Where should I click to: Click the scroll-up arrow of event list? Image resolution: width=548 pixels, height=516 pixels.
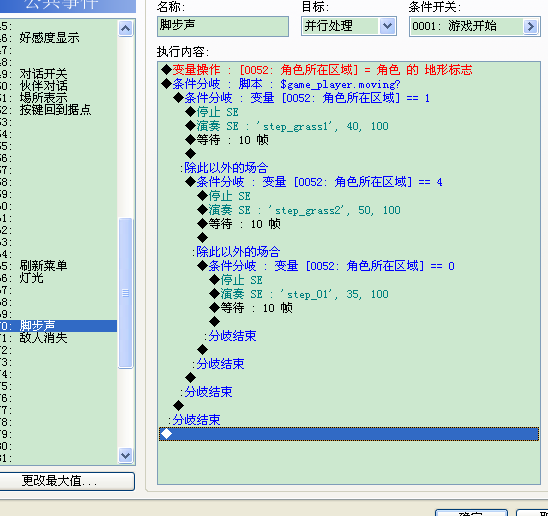125,29
